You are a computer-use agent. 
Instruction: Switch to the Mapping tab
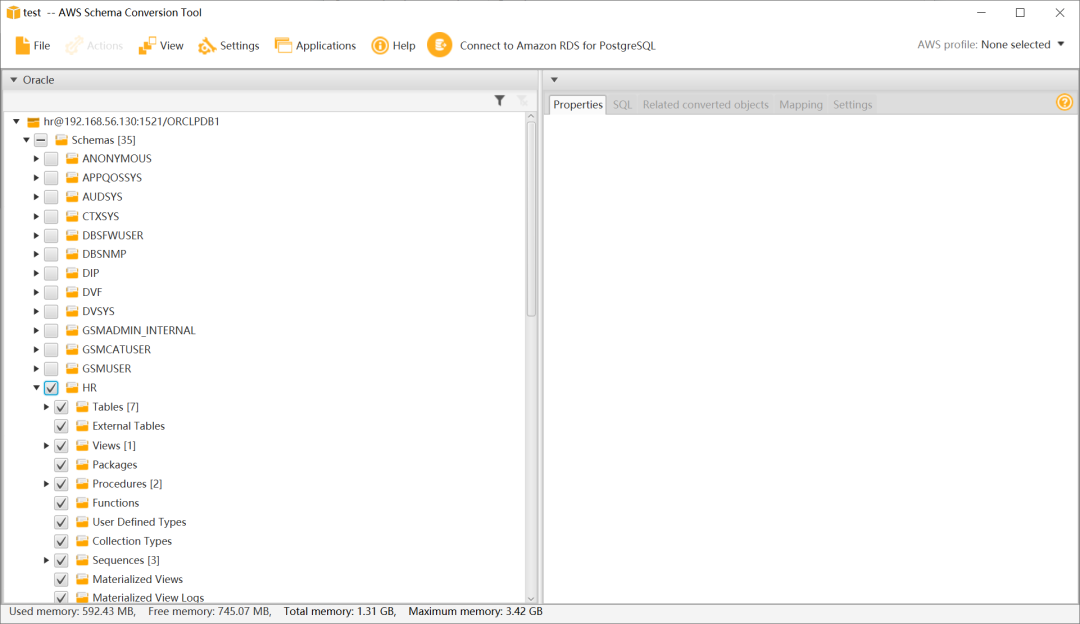coord(800,105)
